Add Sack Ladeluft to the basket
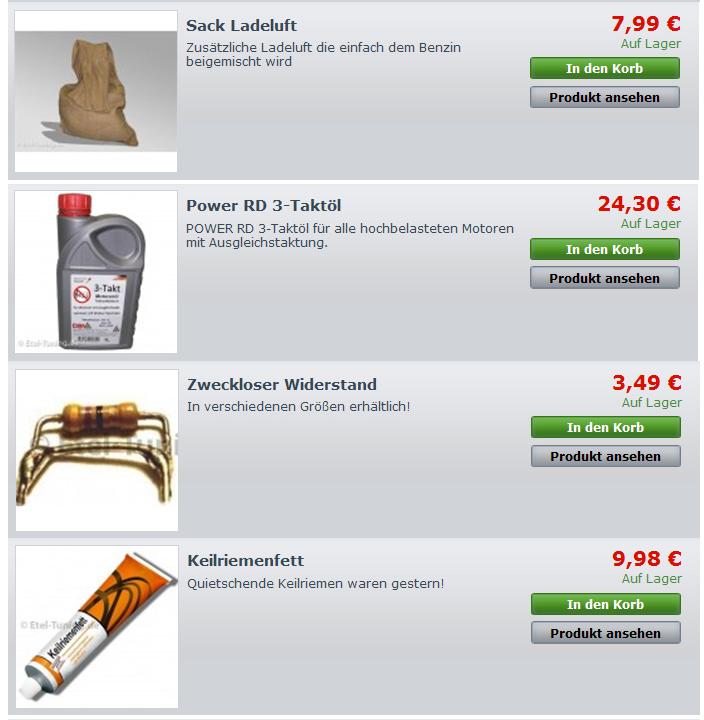Image resolution: width=704 pixels, height=720 pixels. click(604, 68)
